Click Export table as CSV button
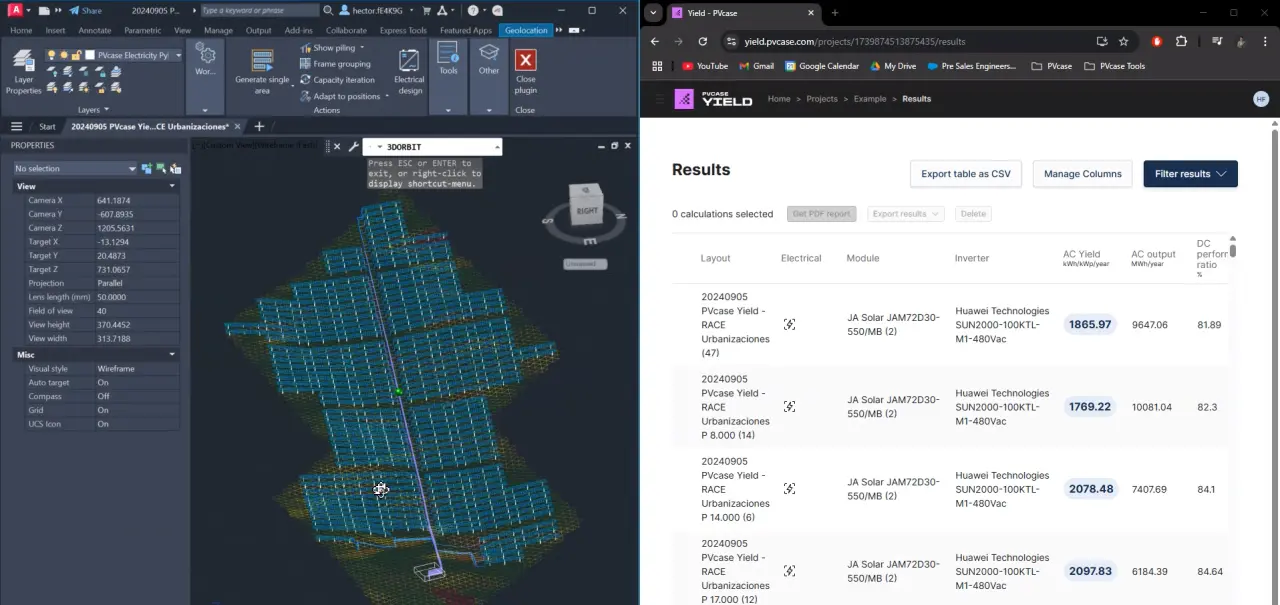 [x=965, y=174]
